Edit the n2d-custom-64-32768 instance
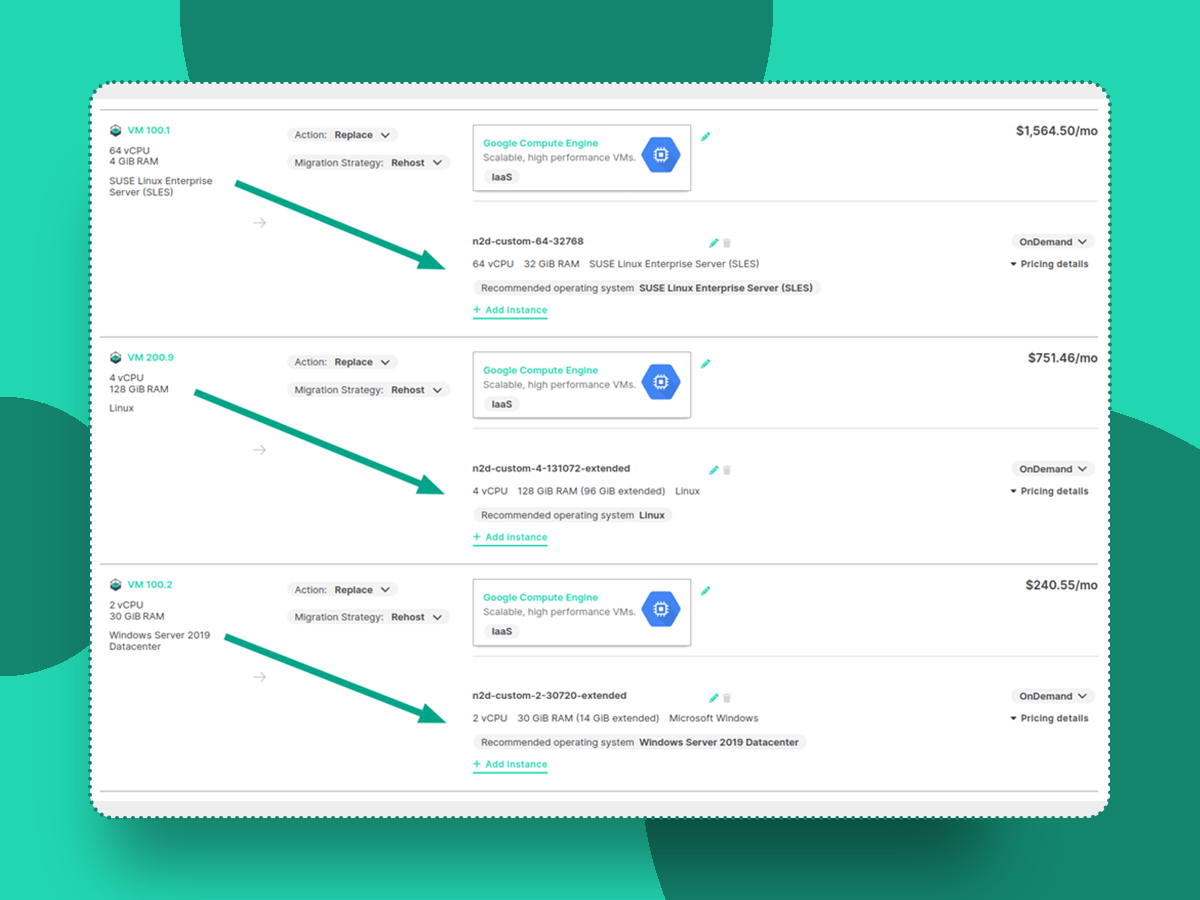The image size is (1200, 900). [x=714, y=242]
